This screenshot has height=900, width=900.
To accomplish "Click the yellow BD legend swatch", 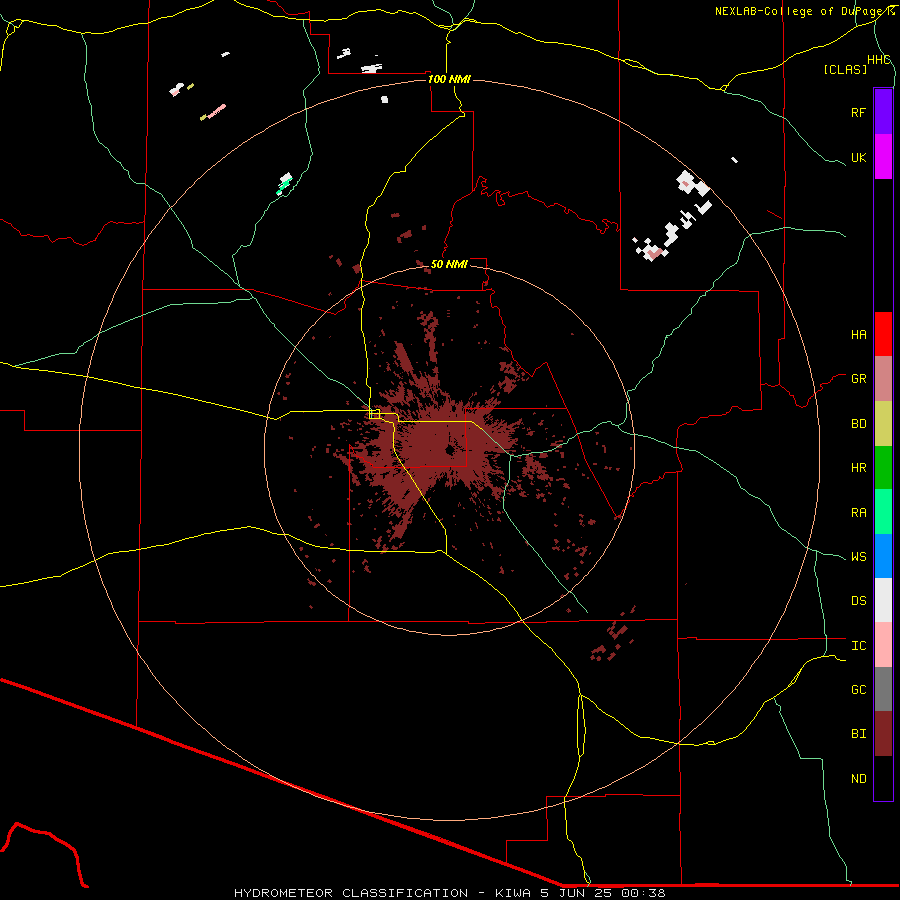I will 883,423.
